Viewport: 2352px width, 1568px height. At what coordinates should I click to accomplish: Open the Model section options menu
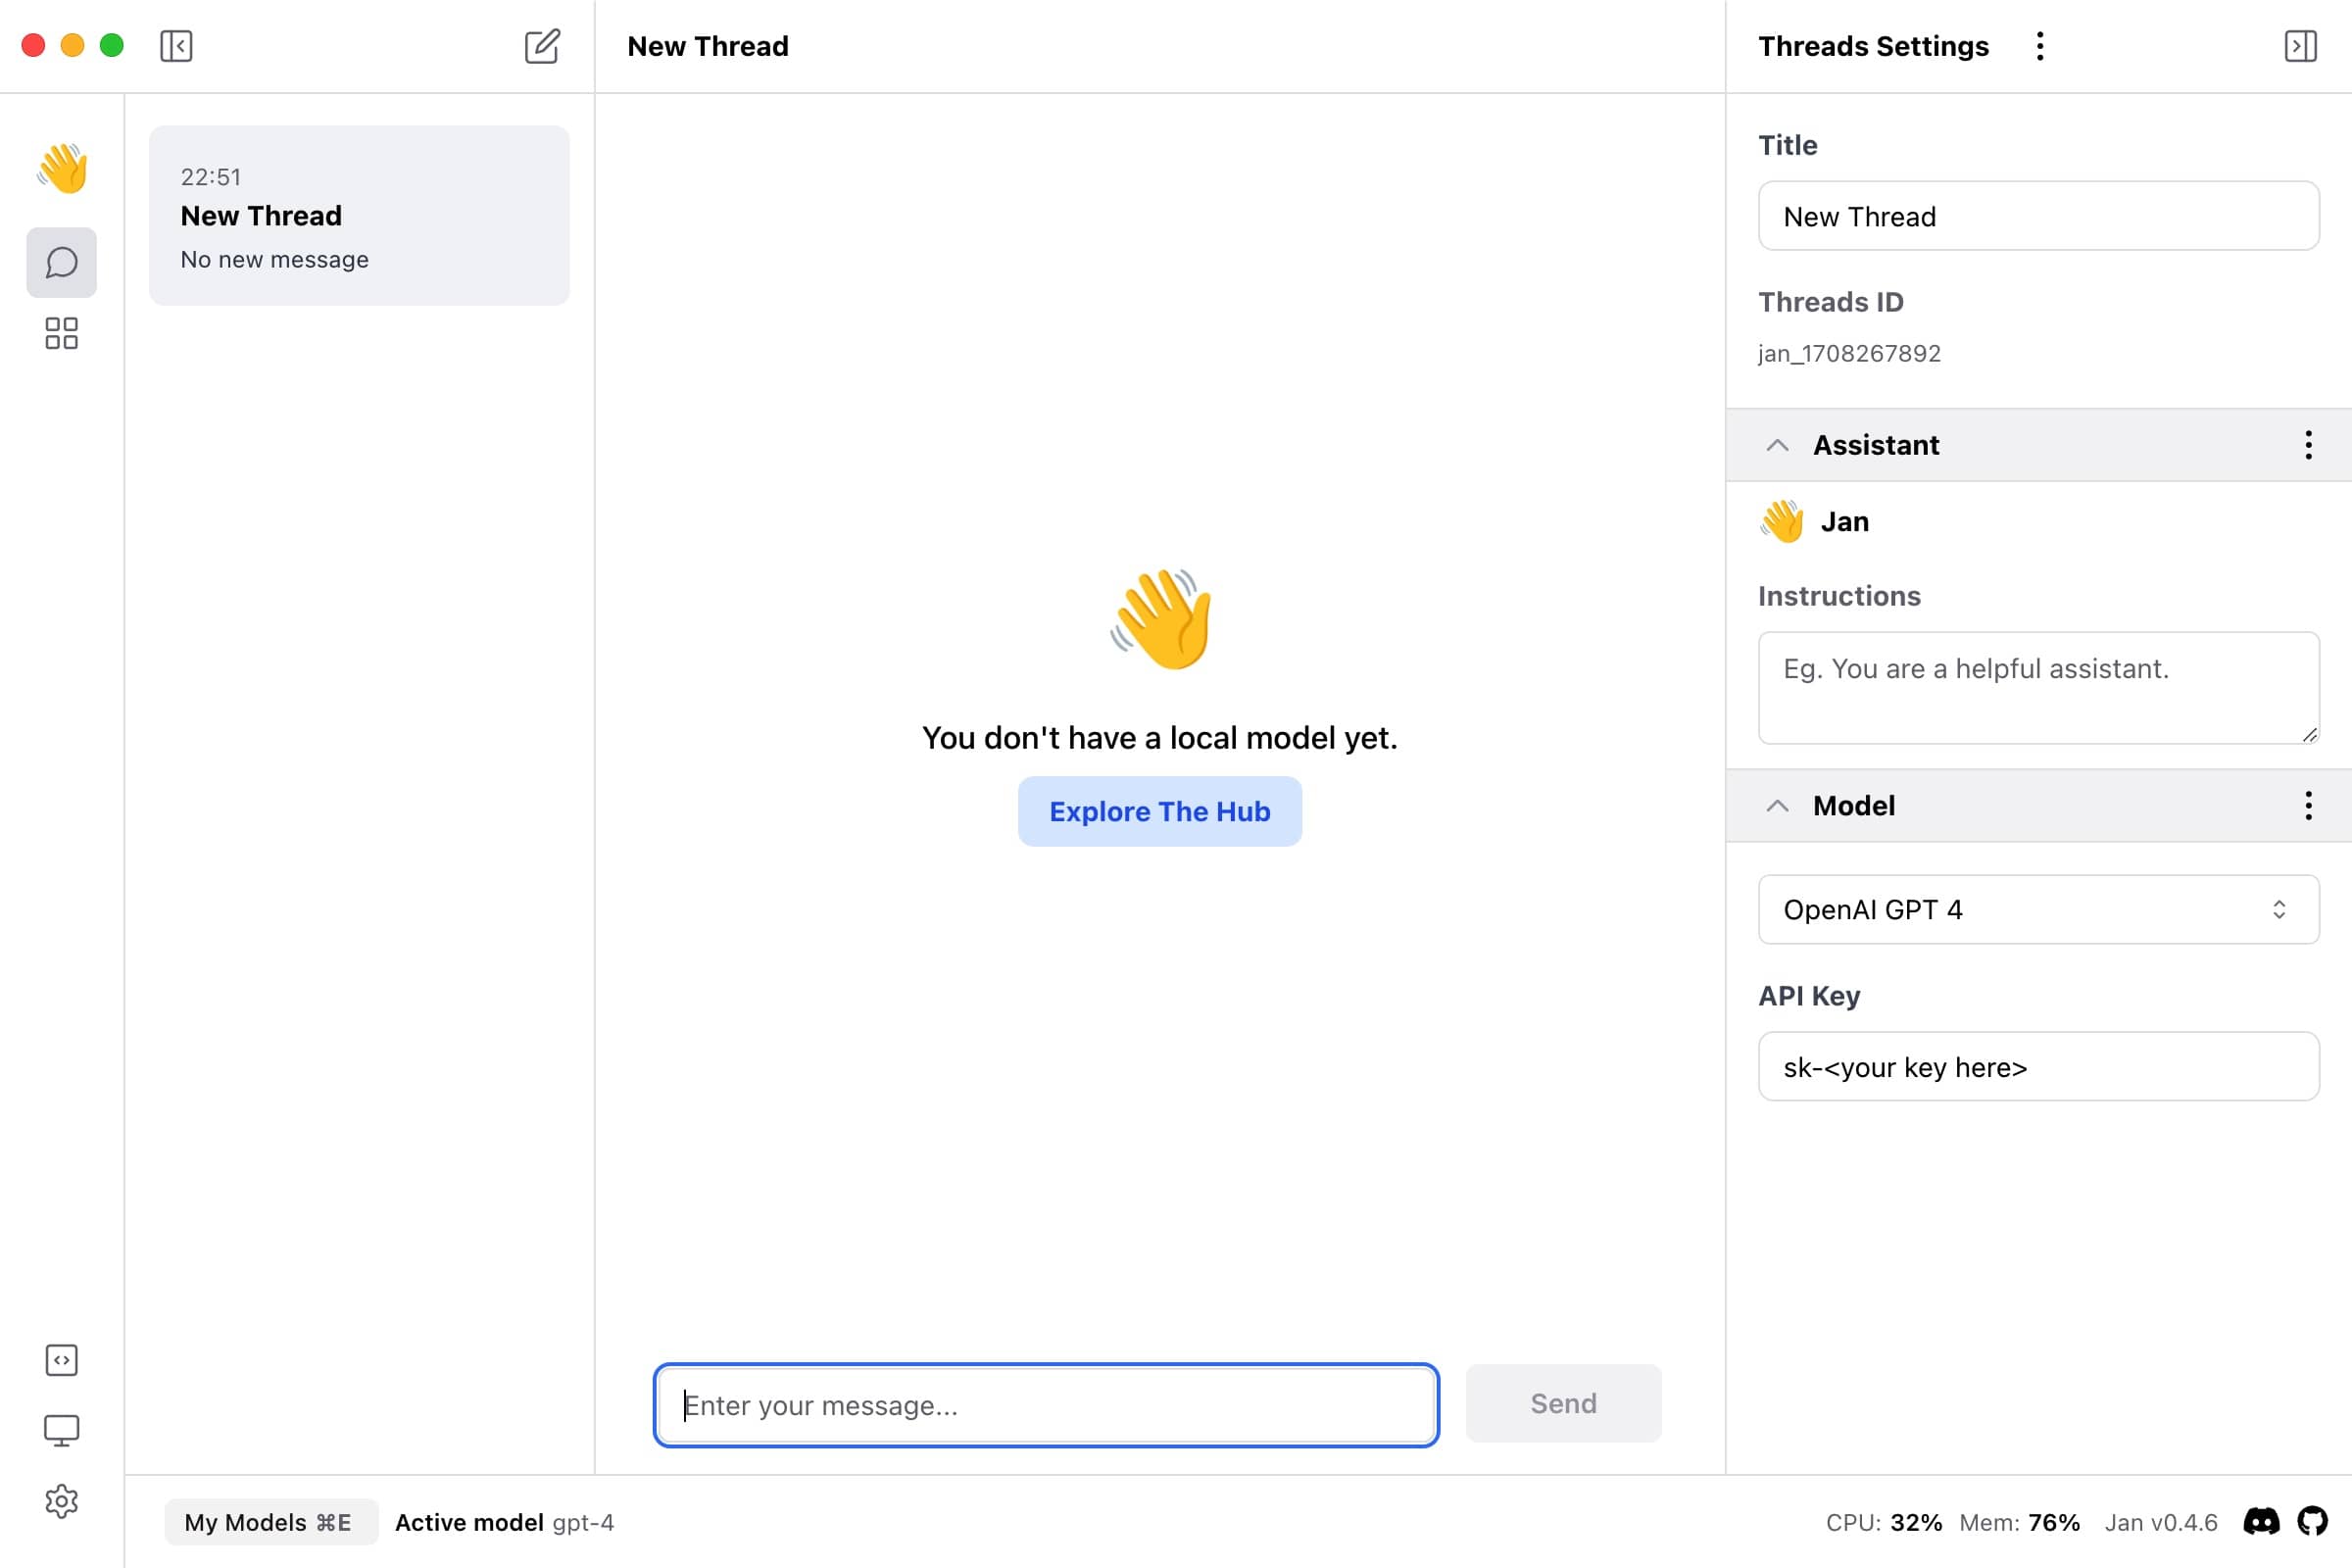pos(2309,806)
